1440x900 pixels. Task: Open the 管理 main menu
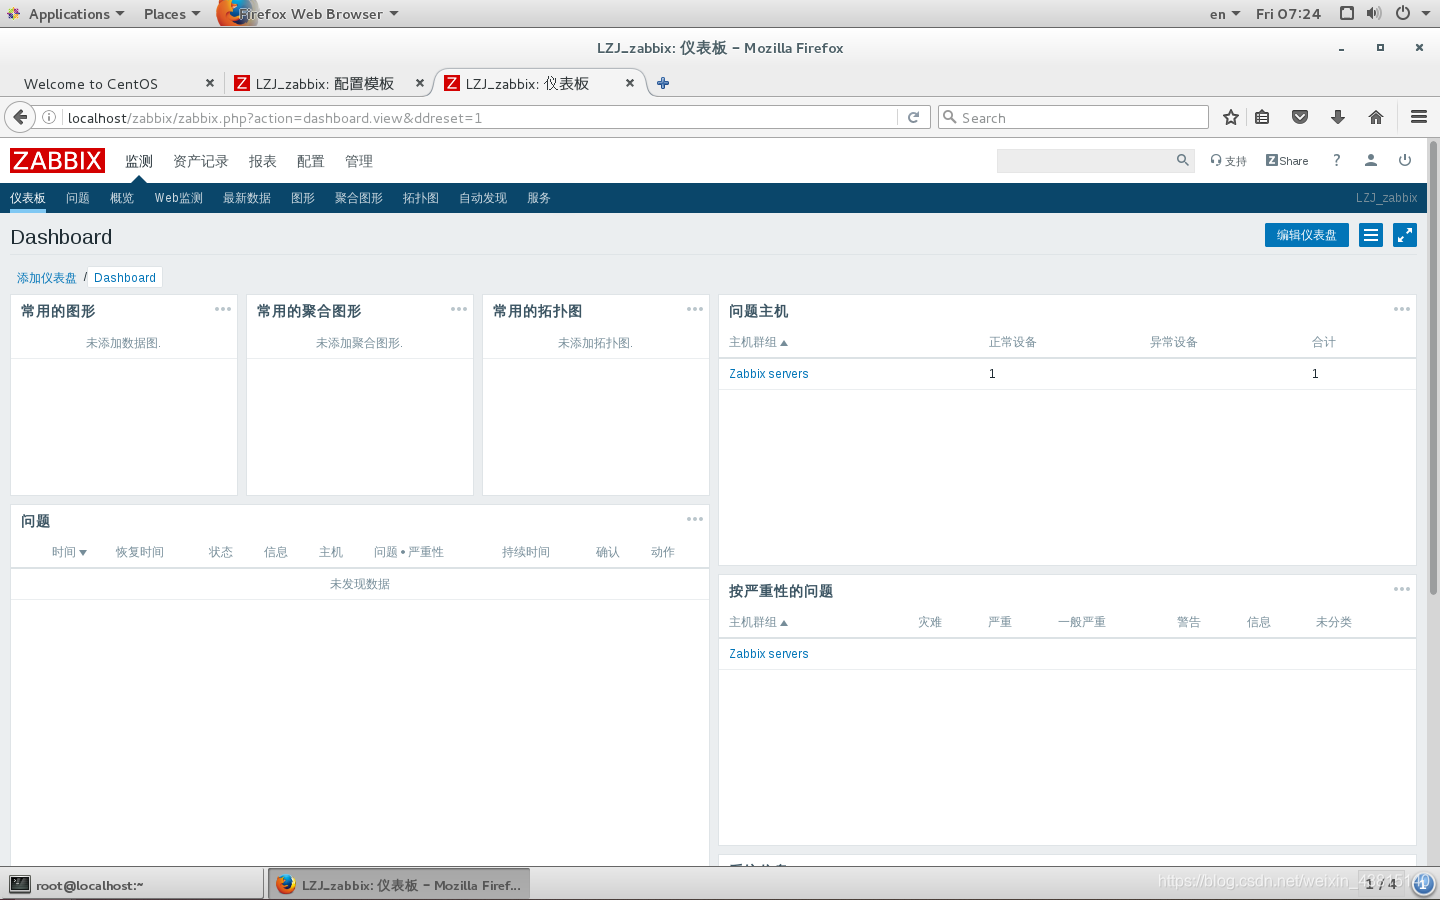click(359, 161)
